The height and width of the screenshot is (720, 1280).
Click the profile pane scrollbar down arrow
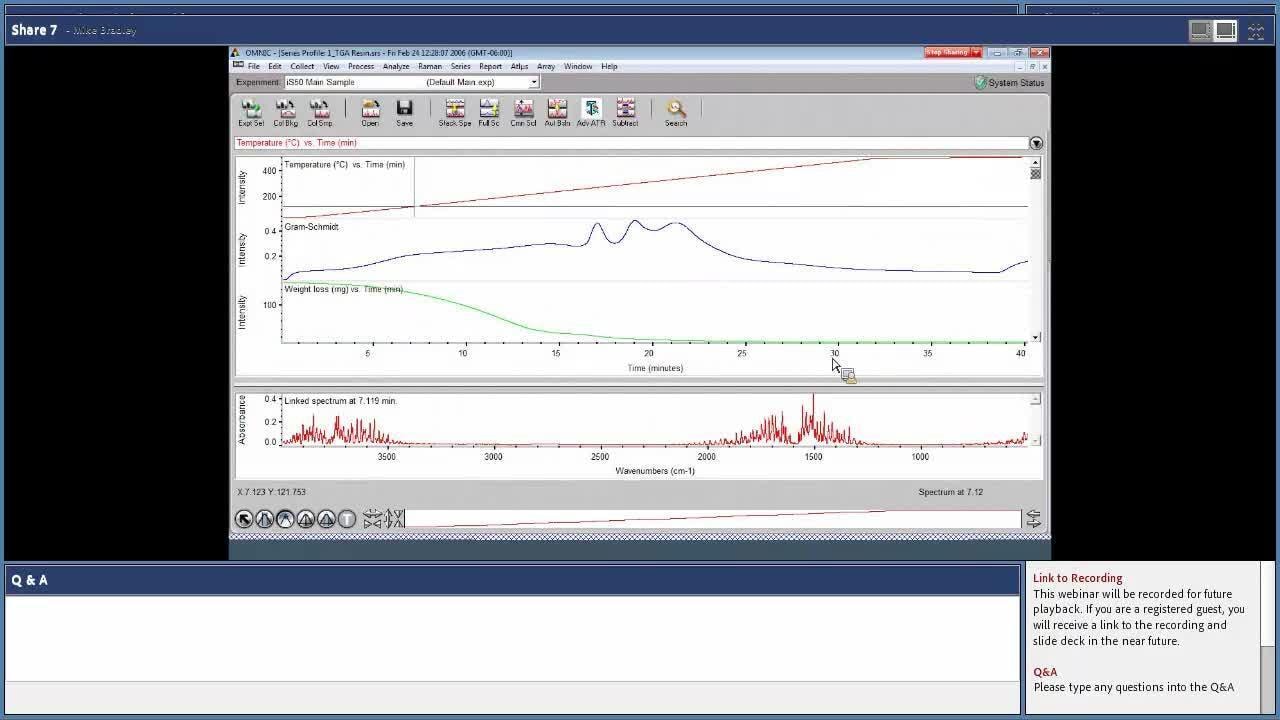(1036, 337)
